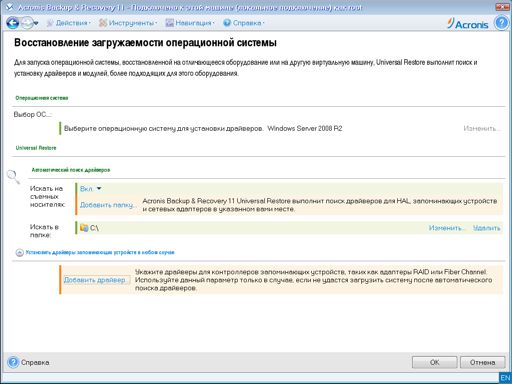Click Изменить link for operating system selection
Image resolution: width=512 pixels, height=384 pixels.
point(482,128)
